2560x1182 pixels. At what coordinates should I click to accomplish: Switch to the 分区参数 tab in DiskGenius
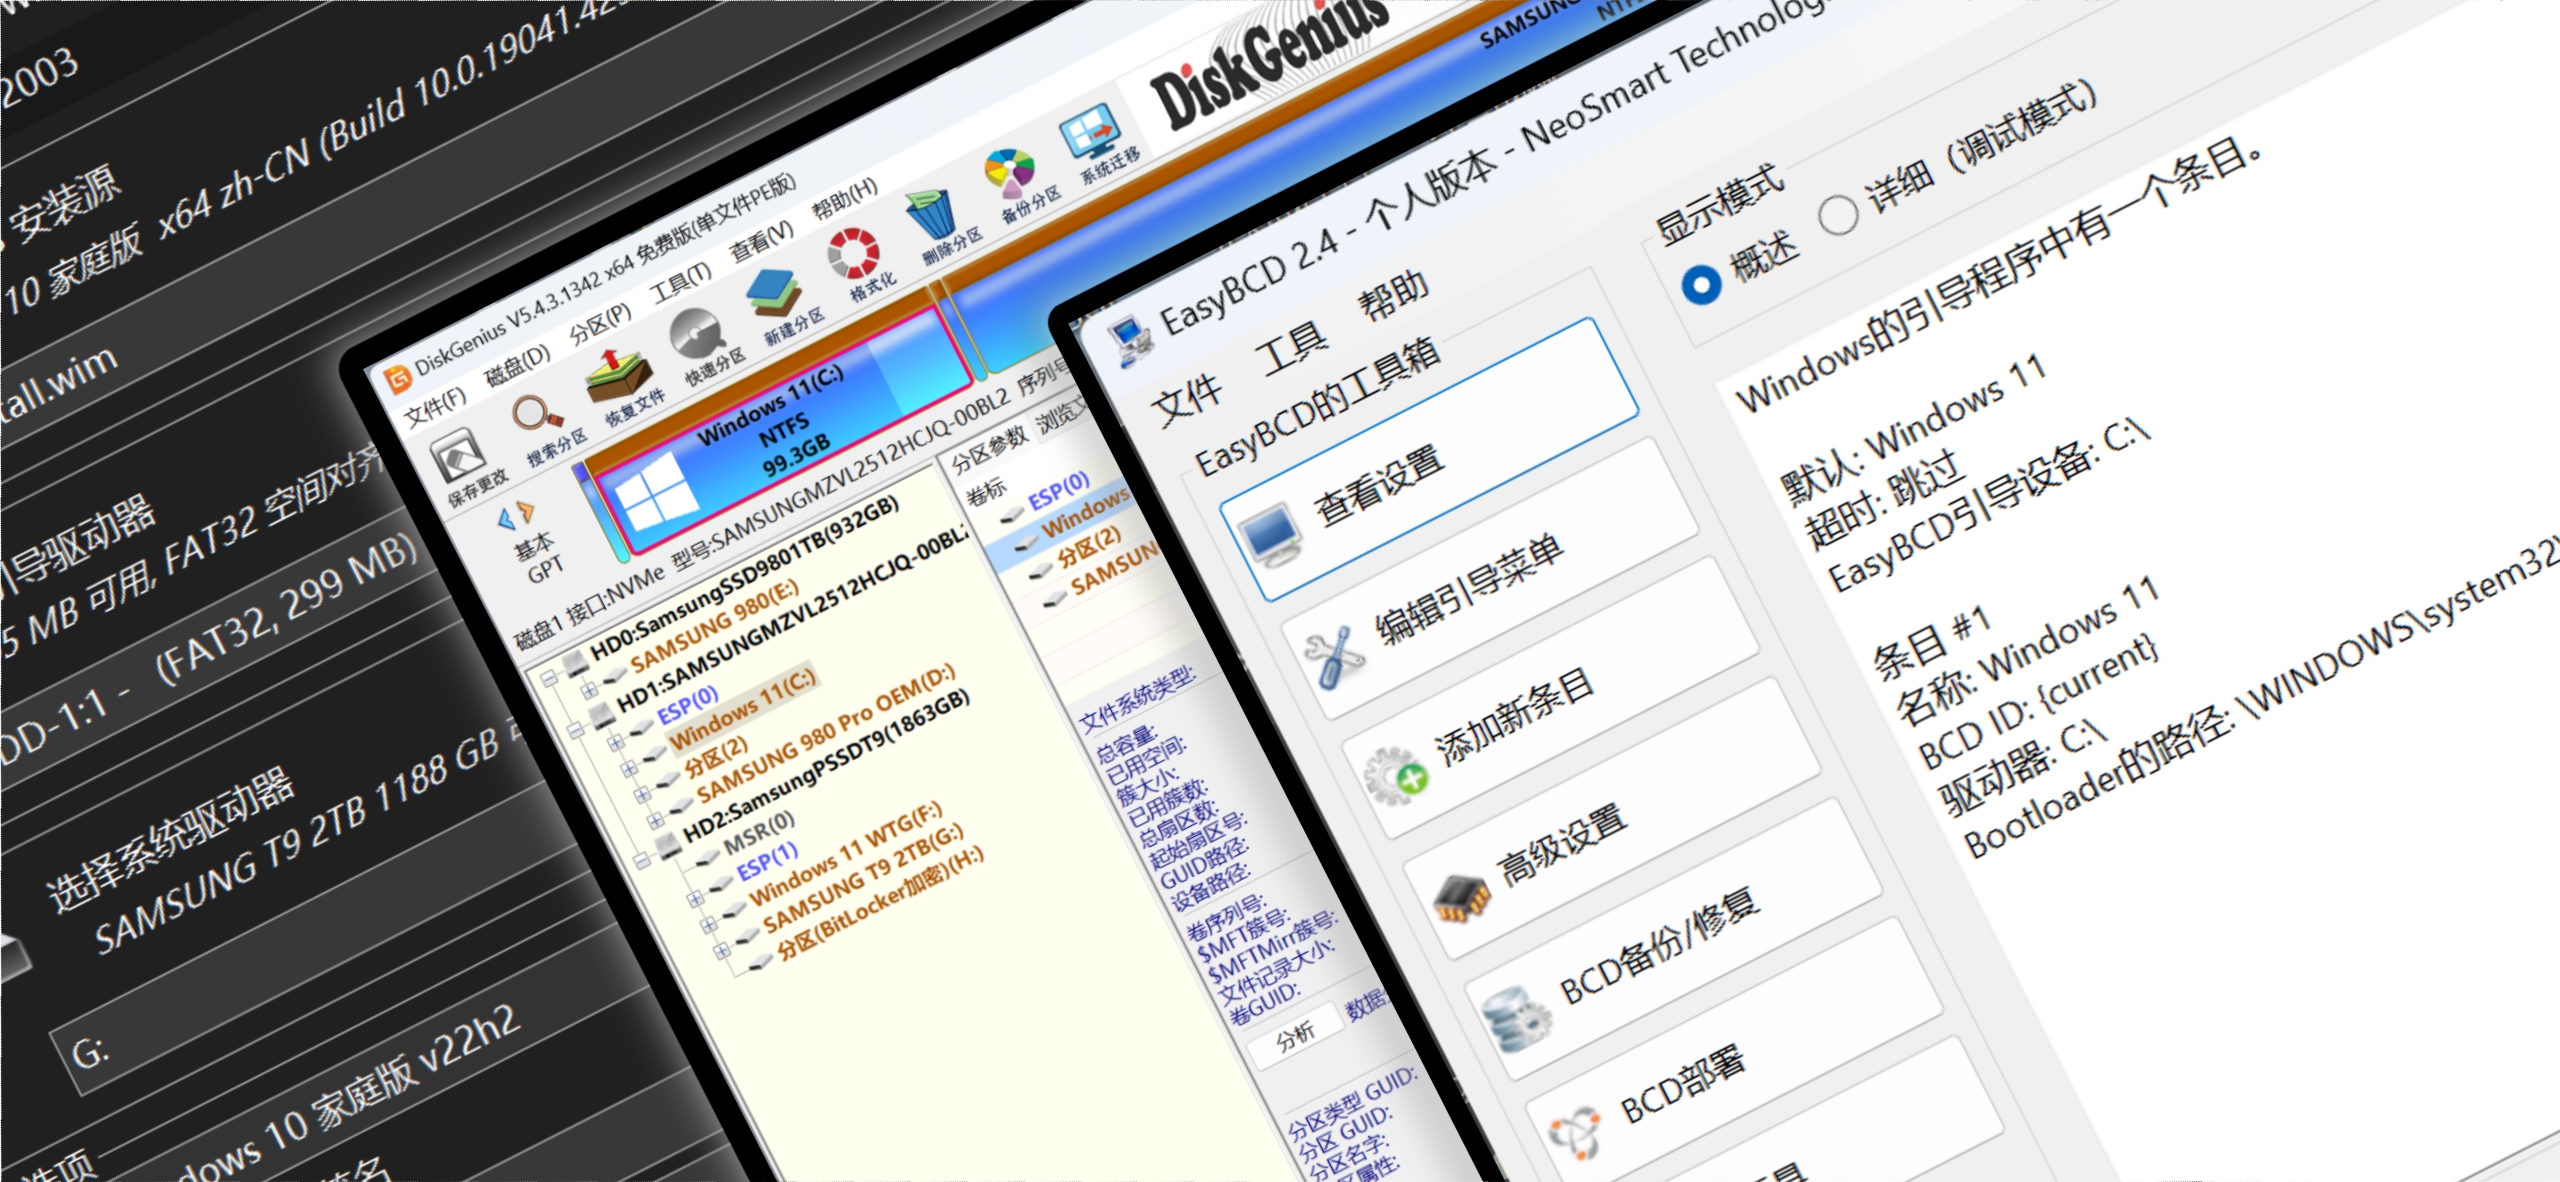click(x=988, y=449)
